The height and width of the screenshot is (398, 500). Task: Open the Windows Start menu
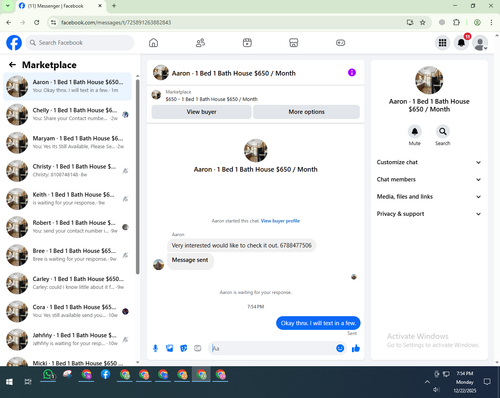point(9,382)
